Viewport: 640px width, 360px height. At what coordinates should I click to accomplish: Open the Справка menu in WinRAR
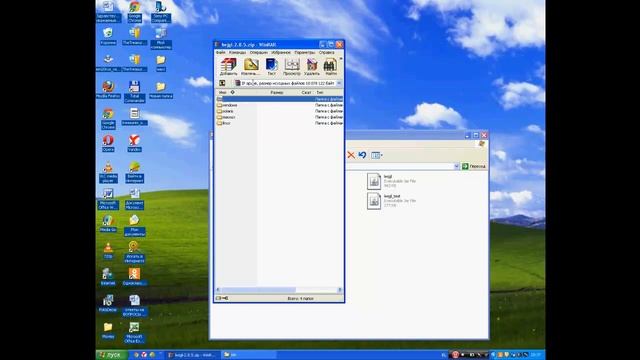(x=327, y=52)
